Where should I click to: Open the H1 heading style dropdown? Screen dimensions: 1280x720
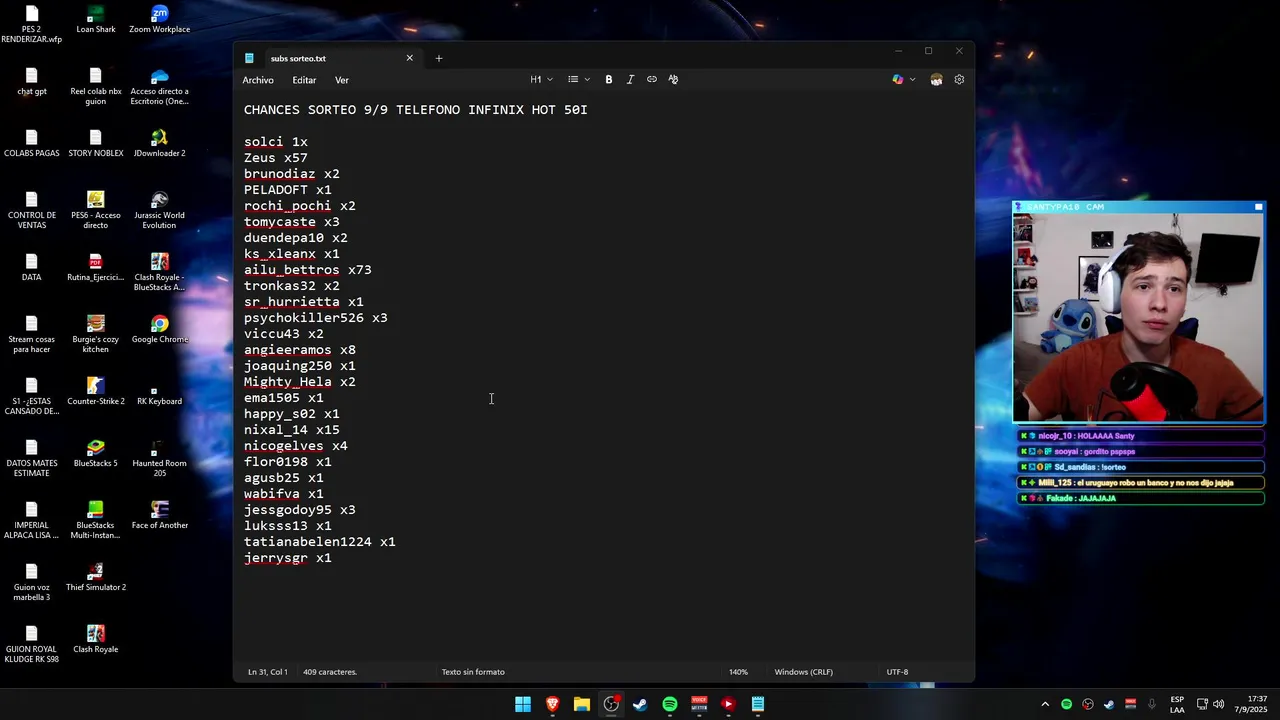pos(540,80)
